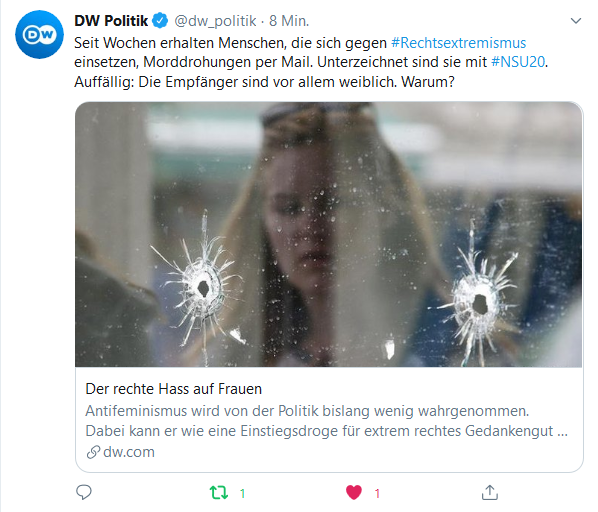Viewport: 598px width, 512px height.
Task: Click the tweet text body Seit Wochen
Action: click(x=311, y=62)
